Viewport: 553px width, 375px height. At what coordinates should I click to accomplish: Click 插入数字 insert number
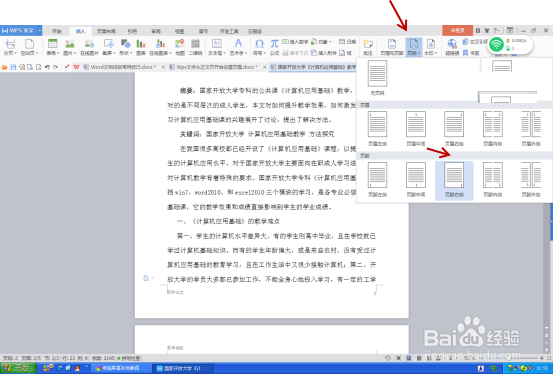[295, 42]
